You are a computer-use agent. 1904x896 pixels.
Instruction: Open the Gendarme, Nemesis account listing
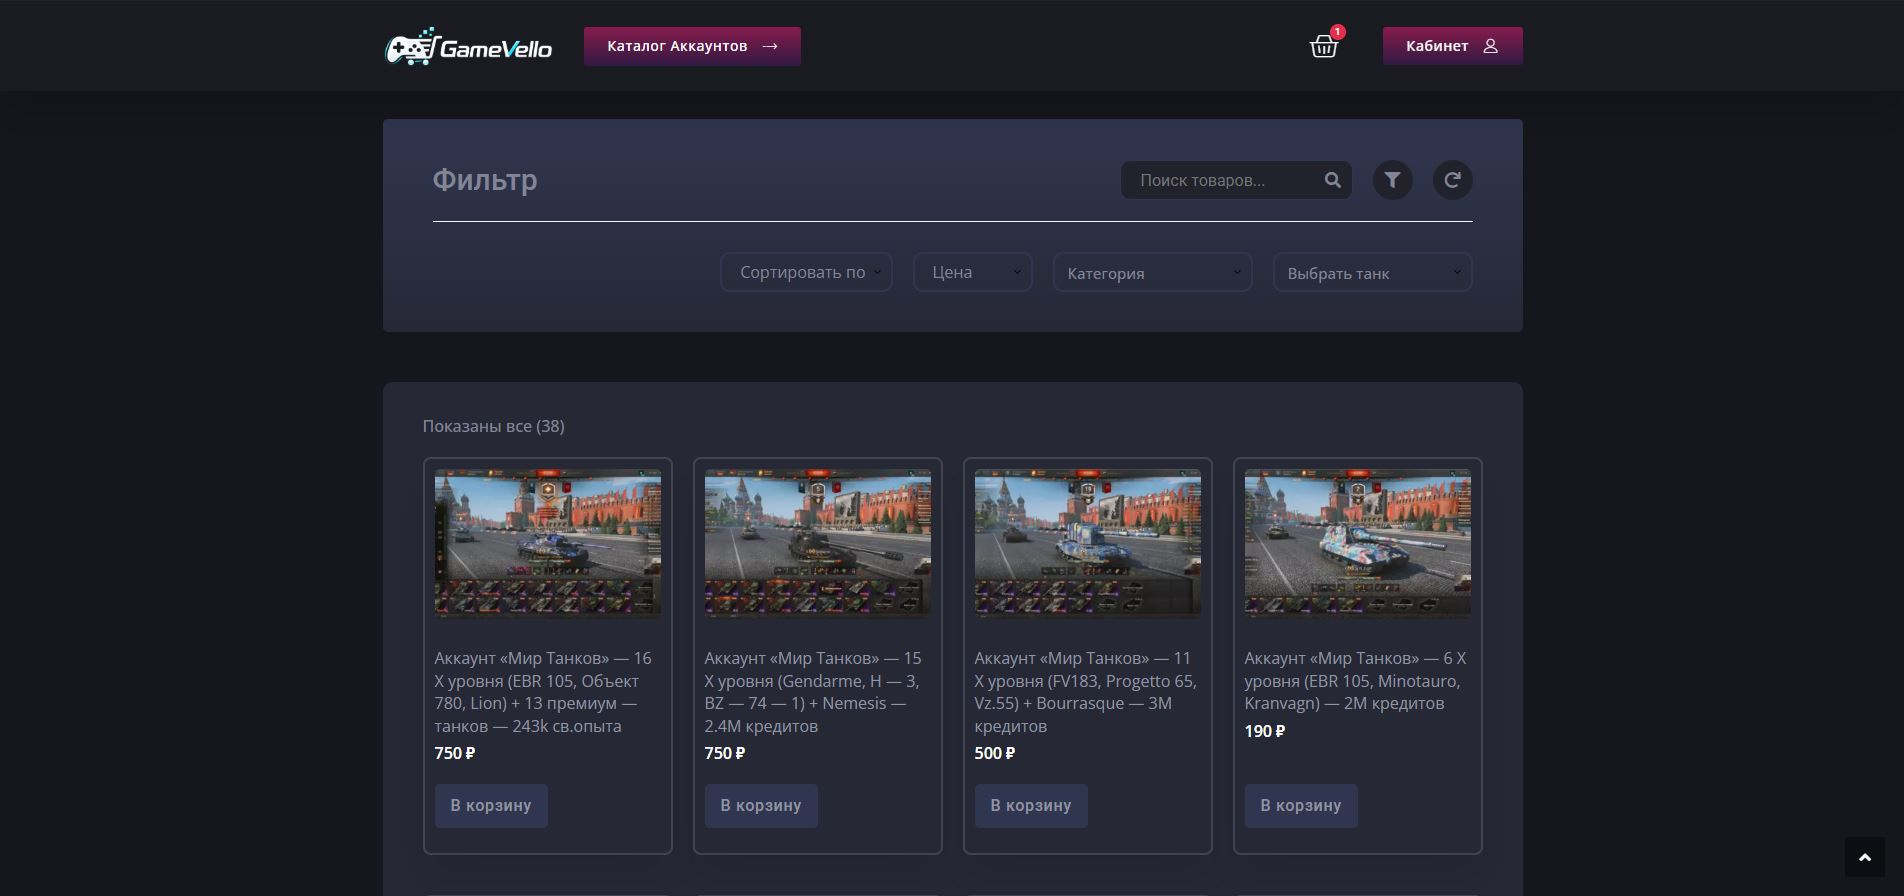[813, 692]
